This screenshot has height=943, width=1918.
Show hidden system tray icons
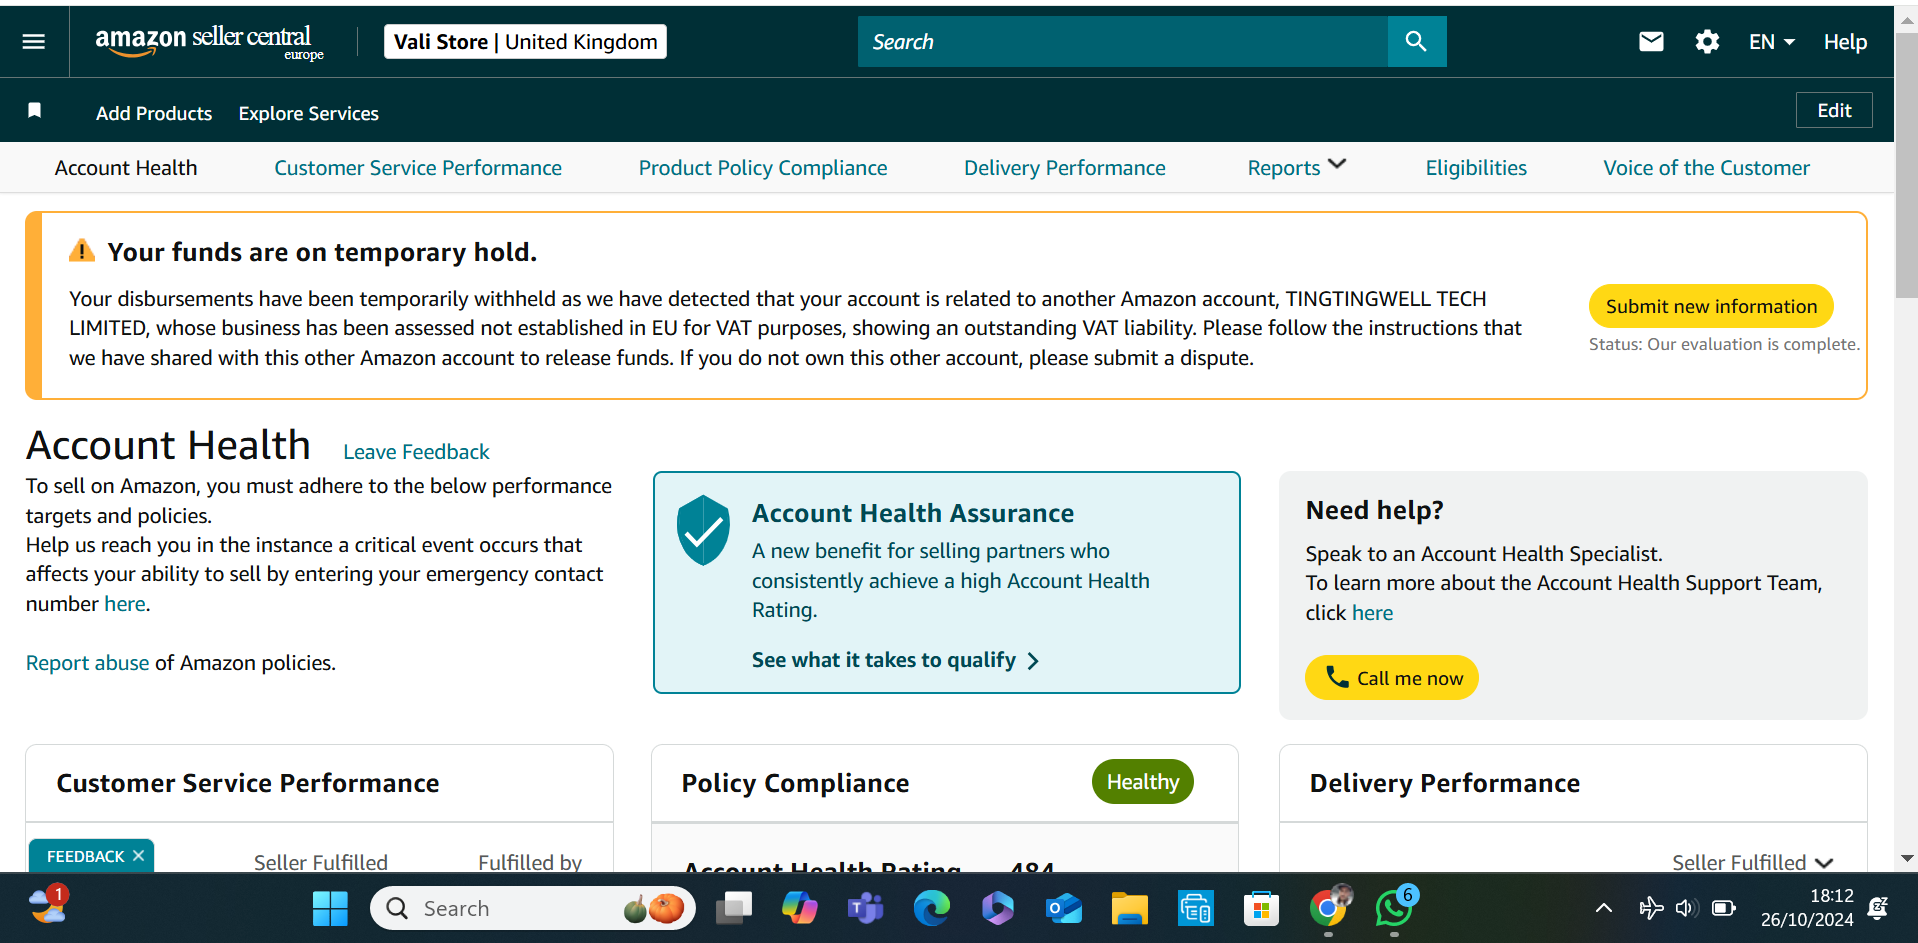[1603, 908]
